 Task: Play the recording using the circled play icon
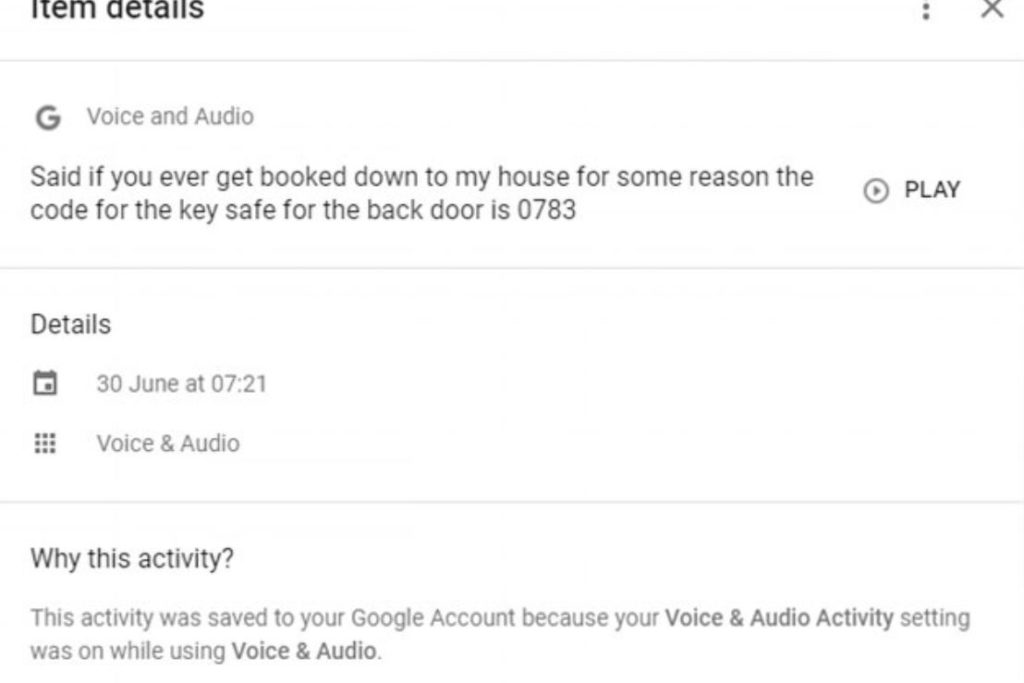(875, 191)
